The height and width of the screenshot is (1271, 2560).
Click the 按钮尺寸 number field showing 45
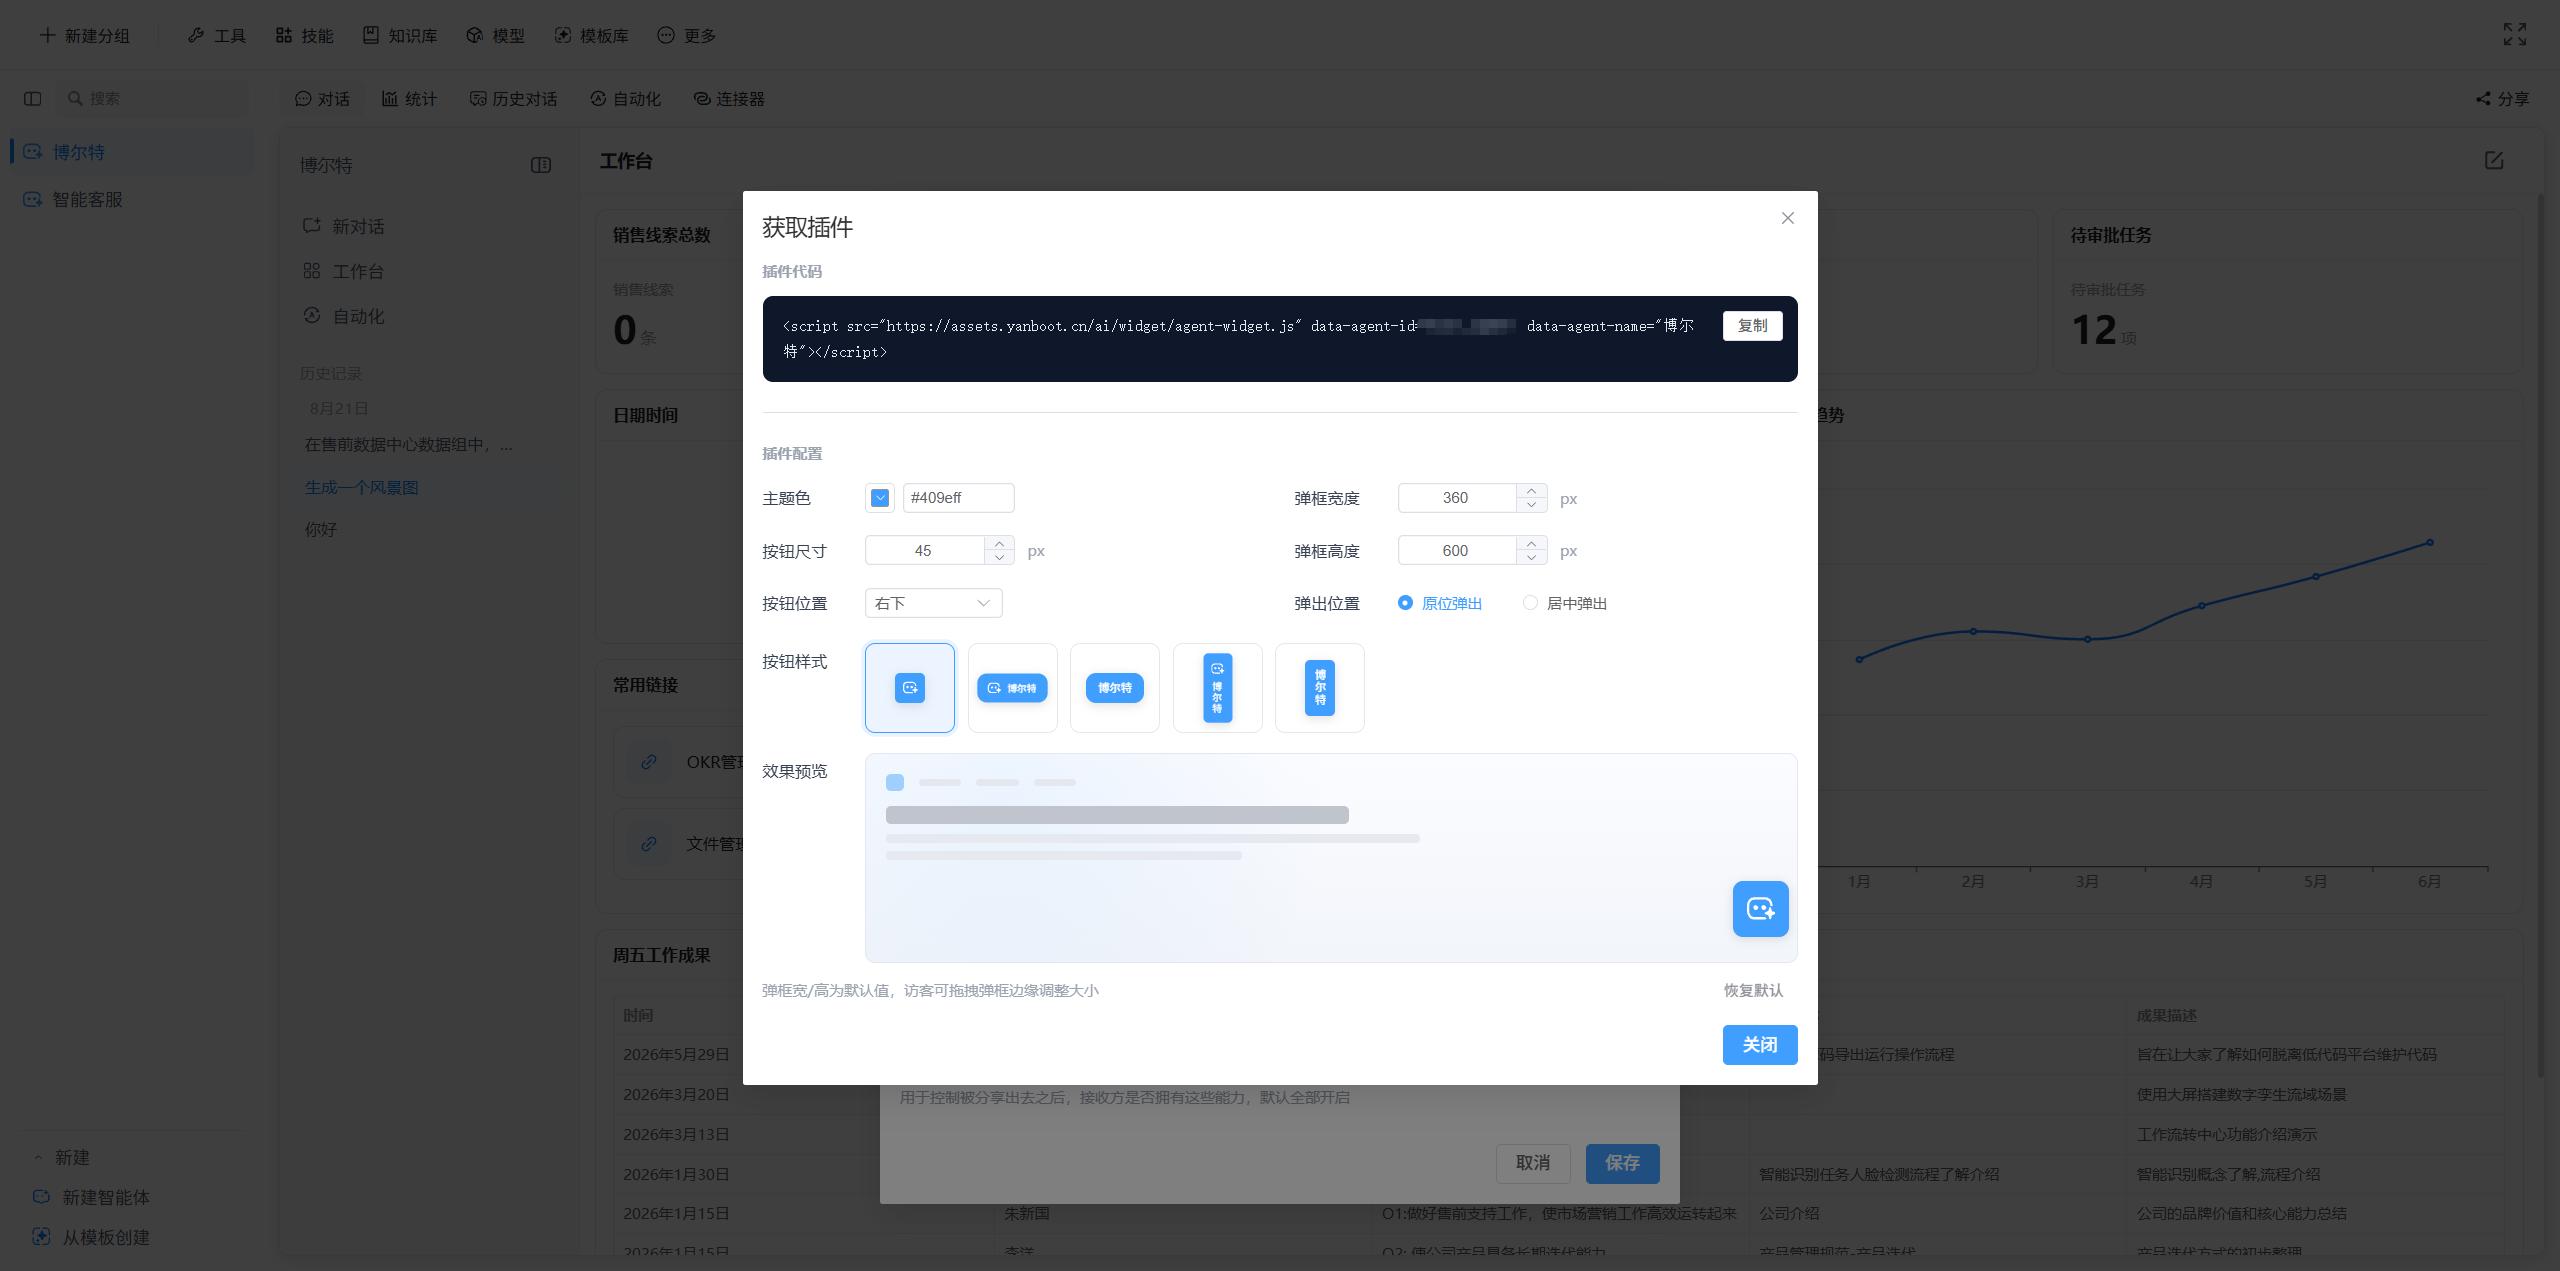tap(923, 551)
